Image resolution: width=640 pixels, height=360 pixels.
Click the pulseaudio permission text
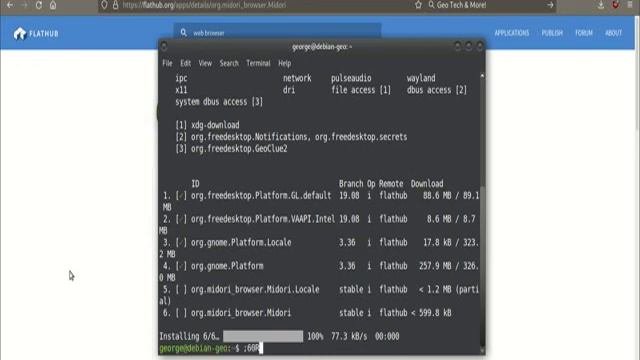coord(351,78)
